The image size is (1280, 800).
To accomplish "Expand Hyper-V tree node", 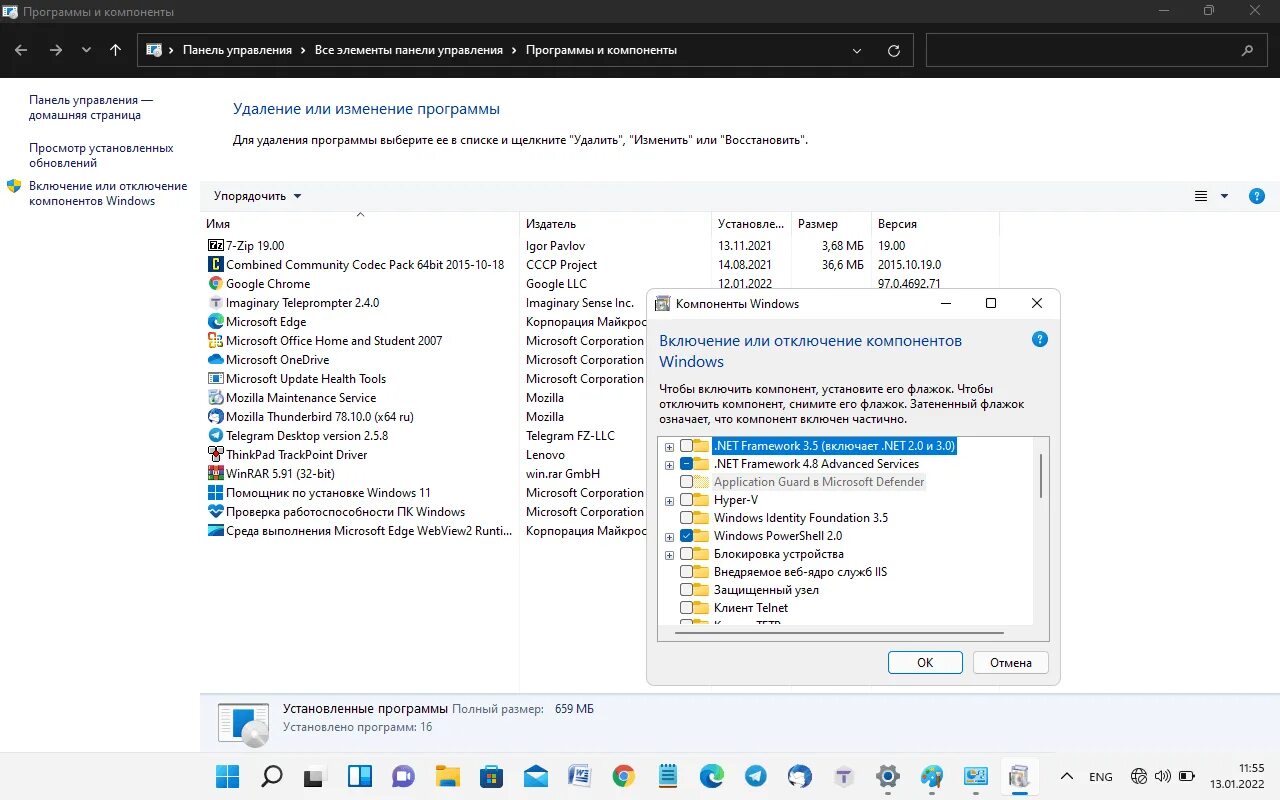I will click(x=669, y=500).
